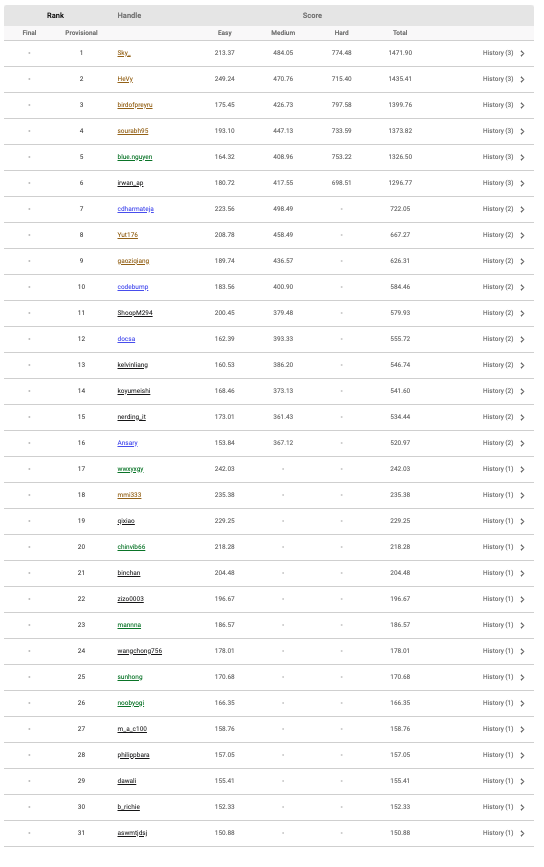Expand the chevron on the irwan_ap row

point(522,184)
